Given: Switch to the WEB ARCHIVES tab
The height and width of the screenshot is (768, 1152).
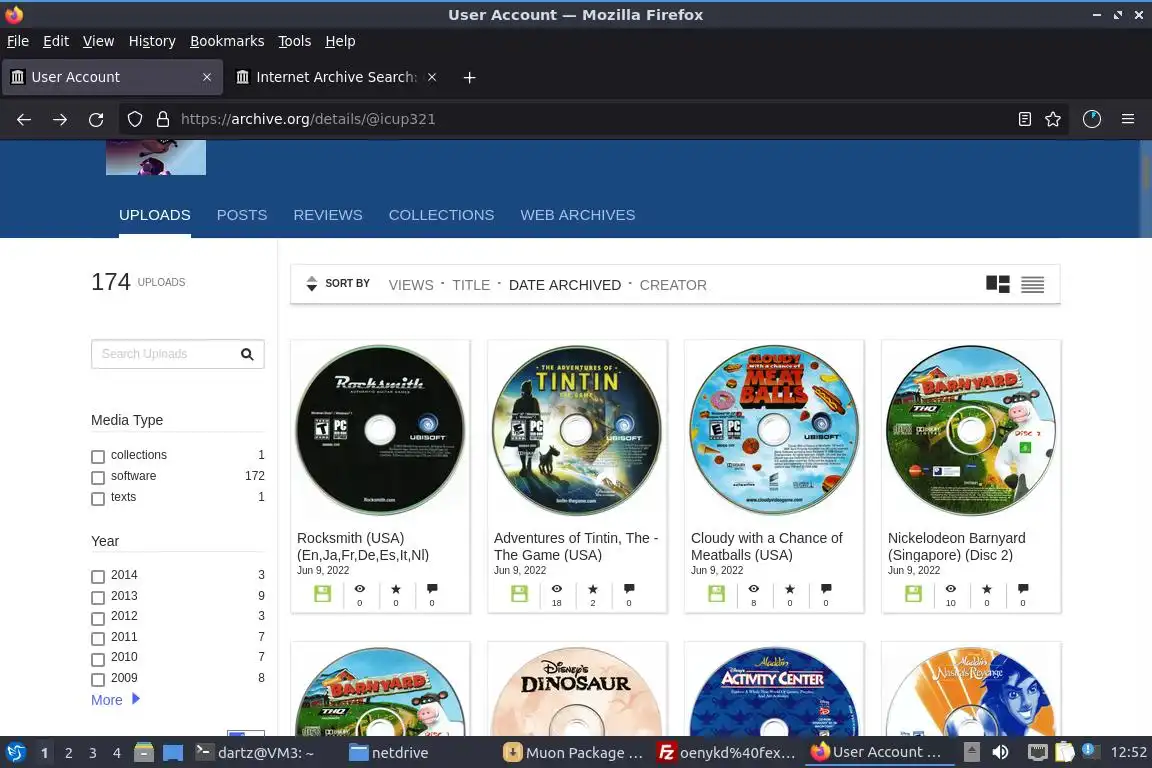Looking at the screenshot, I should 577,215.
